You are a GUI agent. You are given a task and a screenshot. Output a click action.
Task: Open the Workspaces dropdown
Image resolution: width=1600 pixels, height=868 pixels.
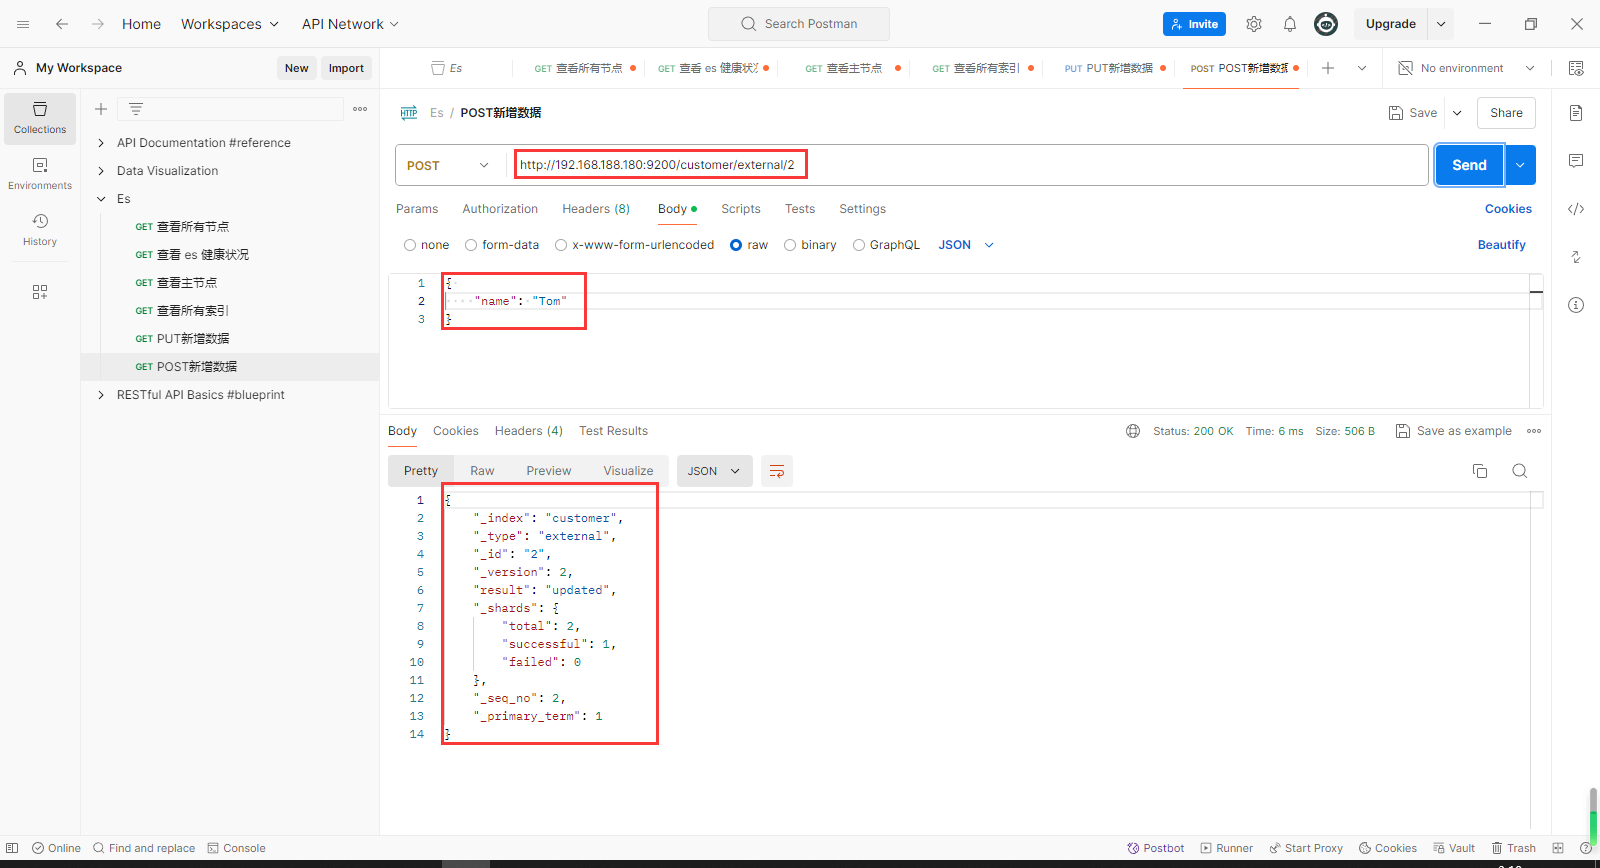coord(229,24)
